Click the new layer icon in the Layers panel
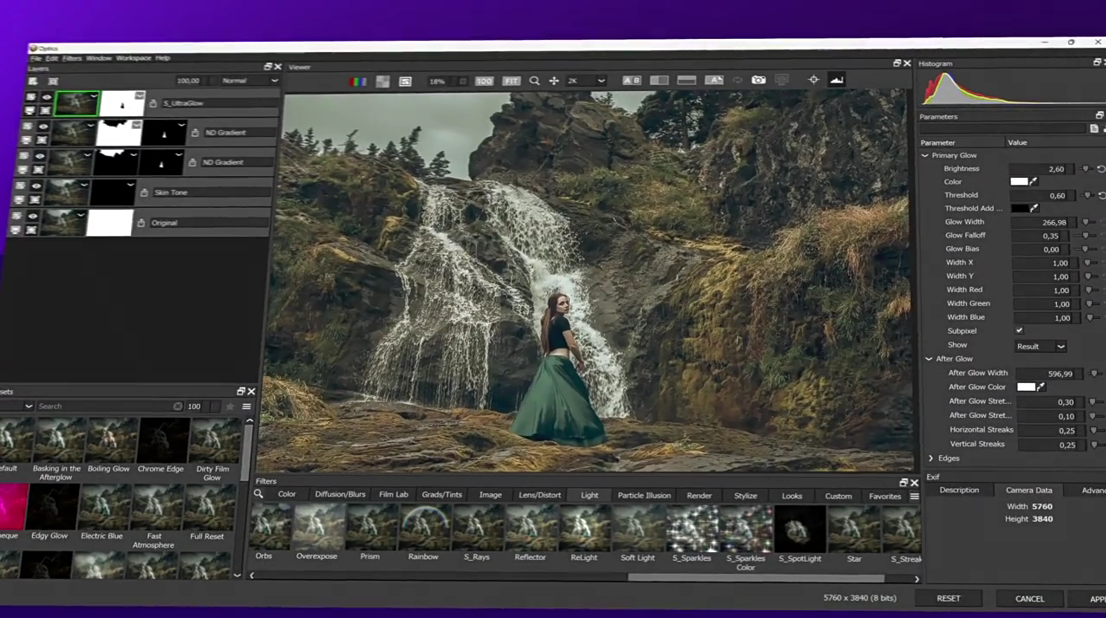The width and height of the screenshot is (1106, 618). pos(34,81)
